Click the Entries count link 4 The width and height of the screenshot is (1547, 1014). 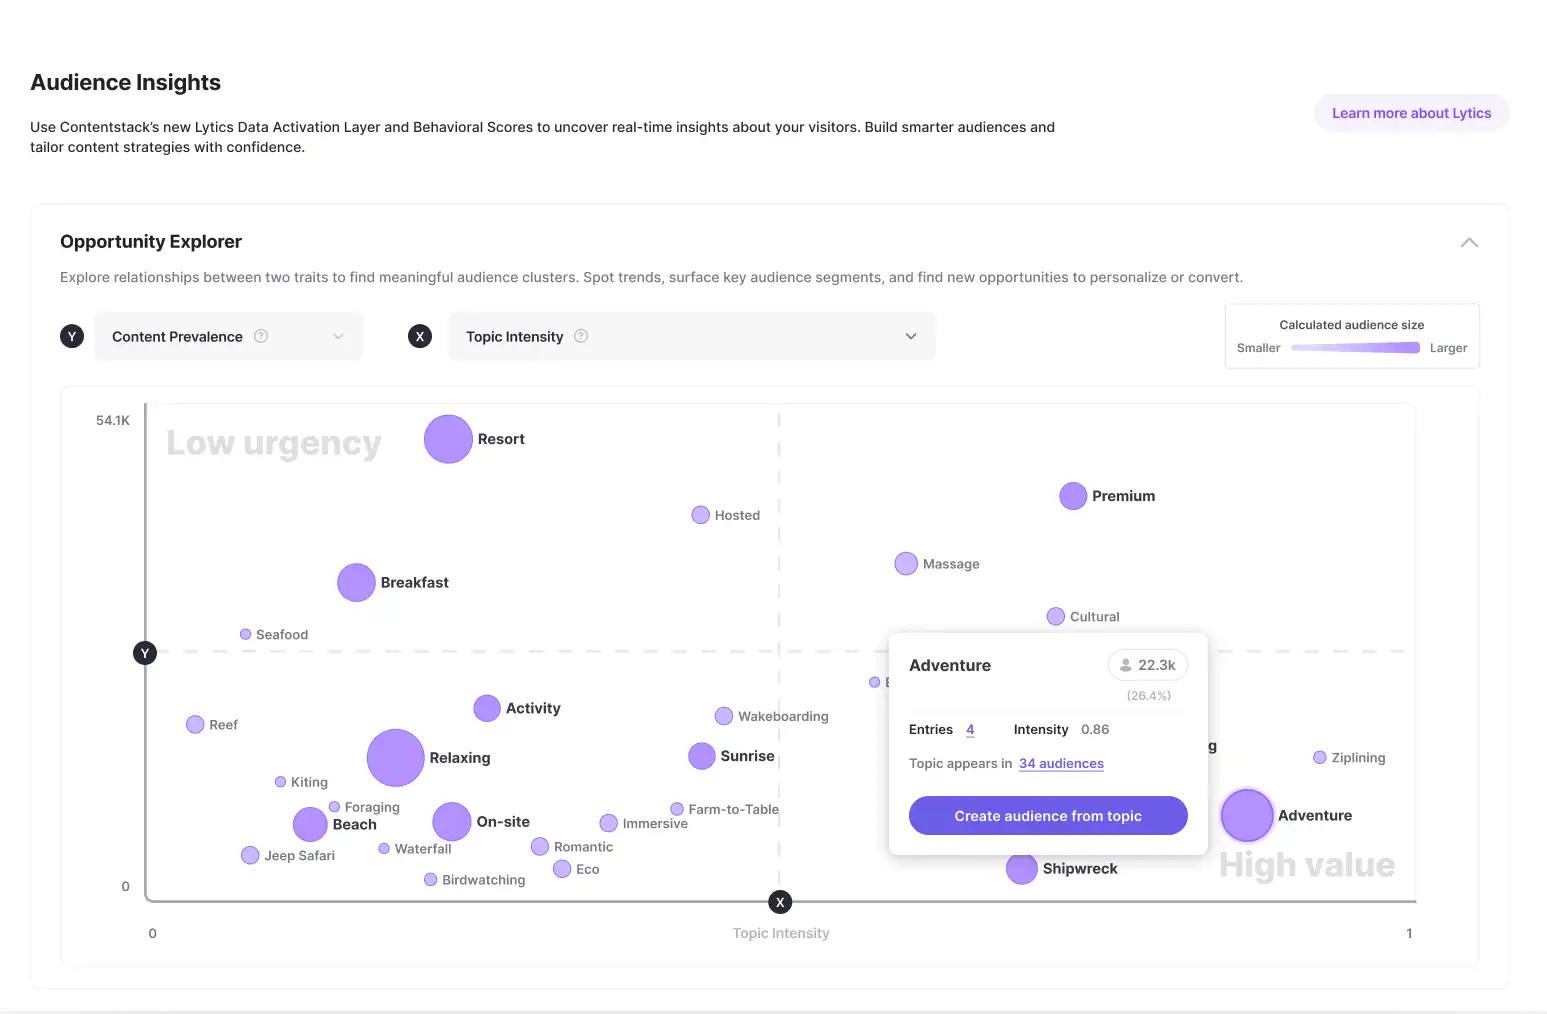[x=970, y=729]
